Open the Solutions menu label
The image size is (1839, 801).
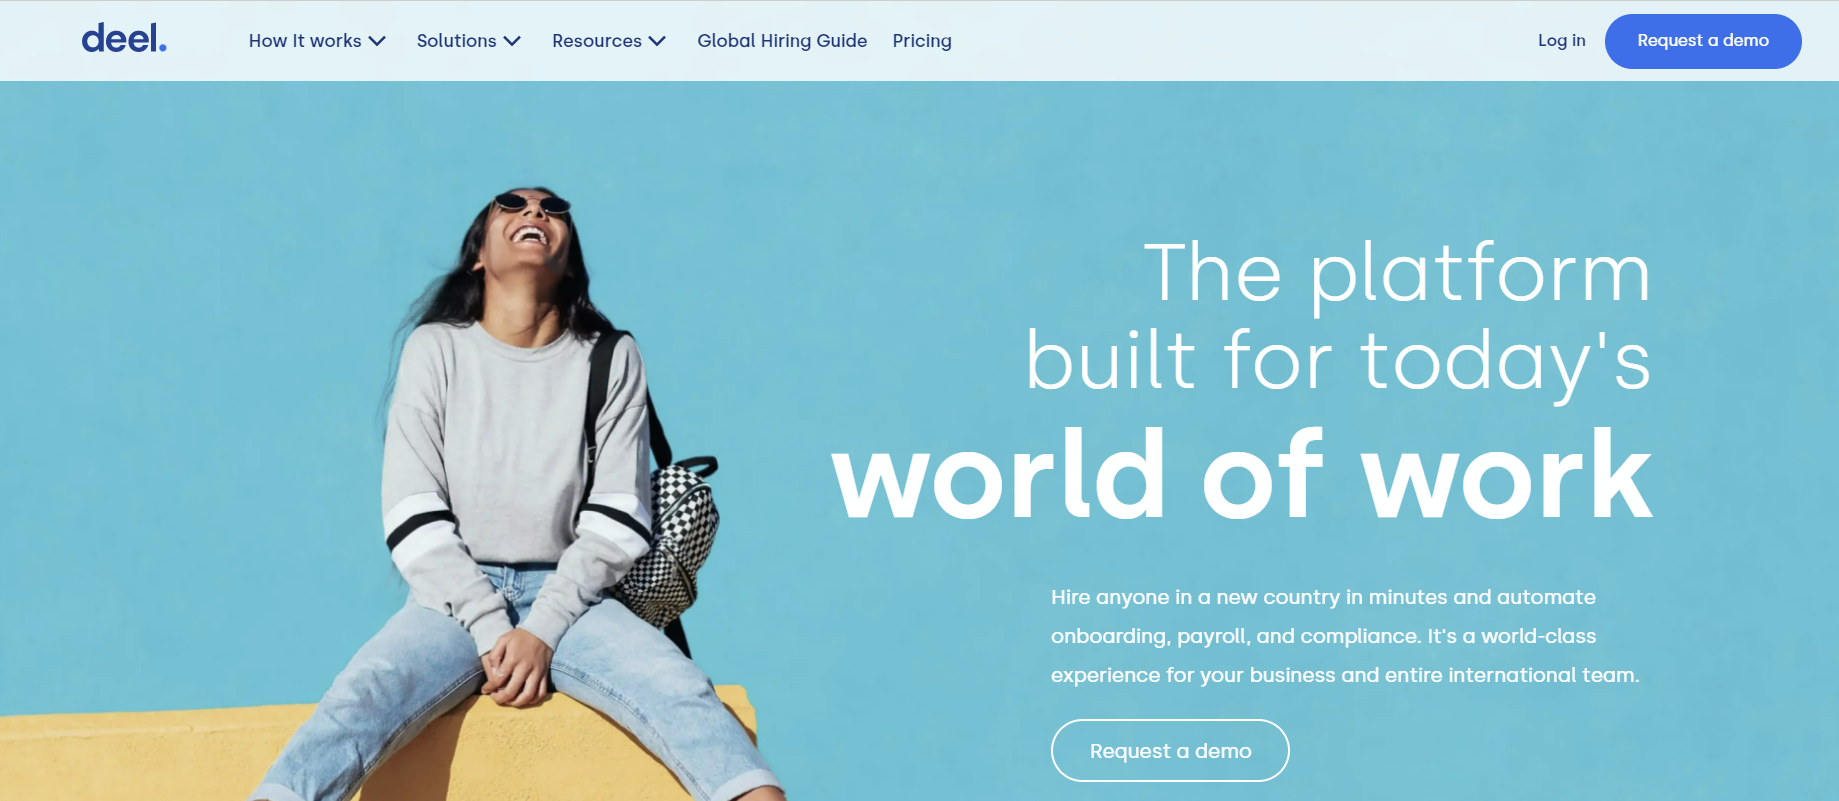point(456,41)
